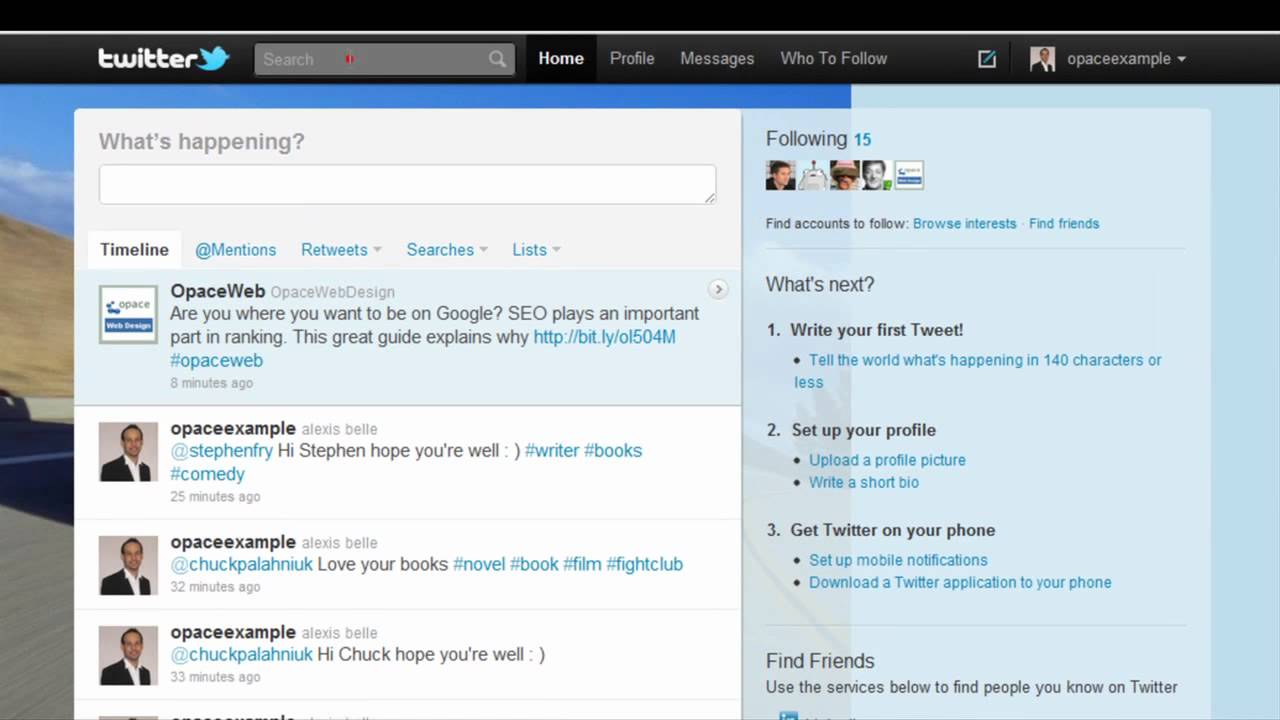Click avatar beside 'Hi Chuck' tweet
1280x720 pixels.
tap(128, 655)
